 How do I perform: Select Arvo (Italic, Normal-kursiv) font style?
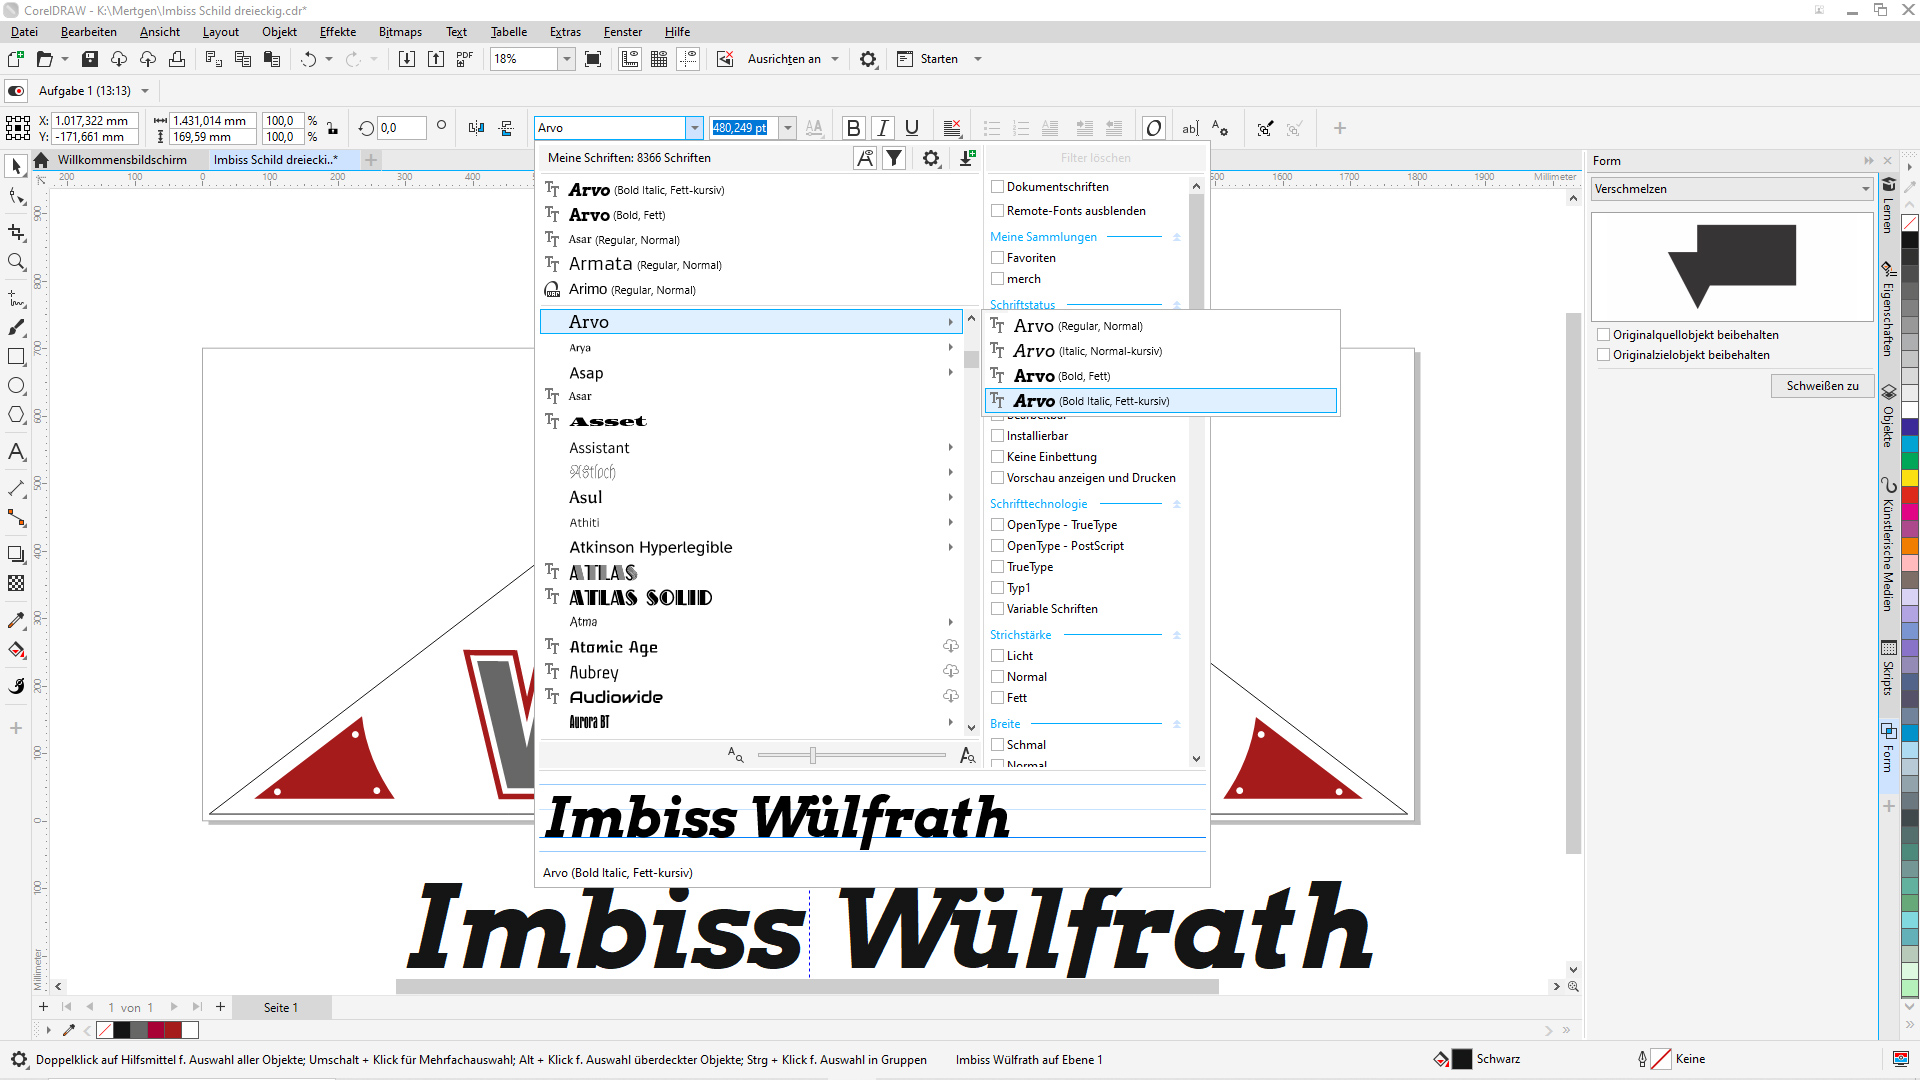tap(1161, 351)
